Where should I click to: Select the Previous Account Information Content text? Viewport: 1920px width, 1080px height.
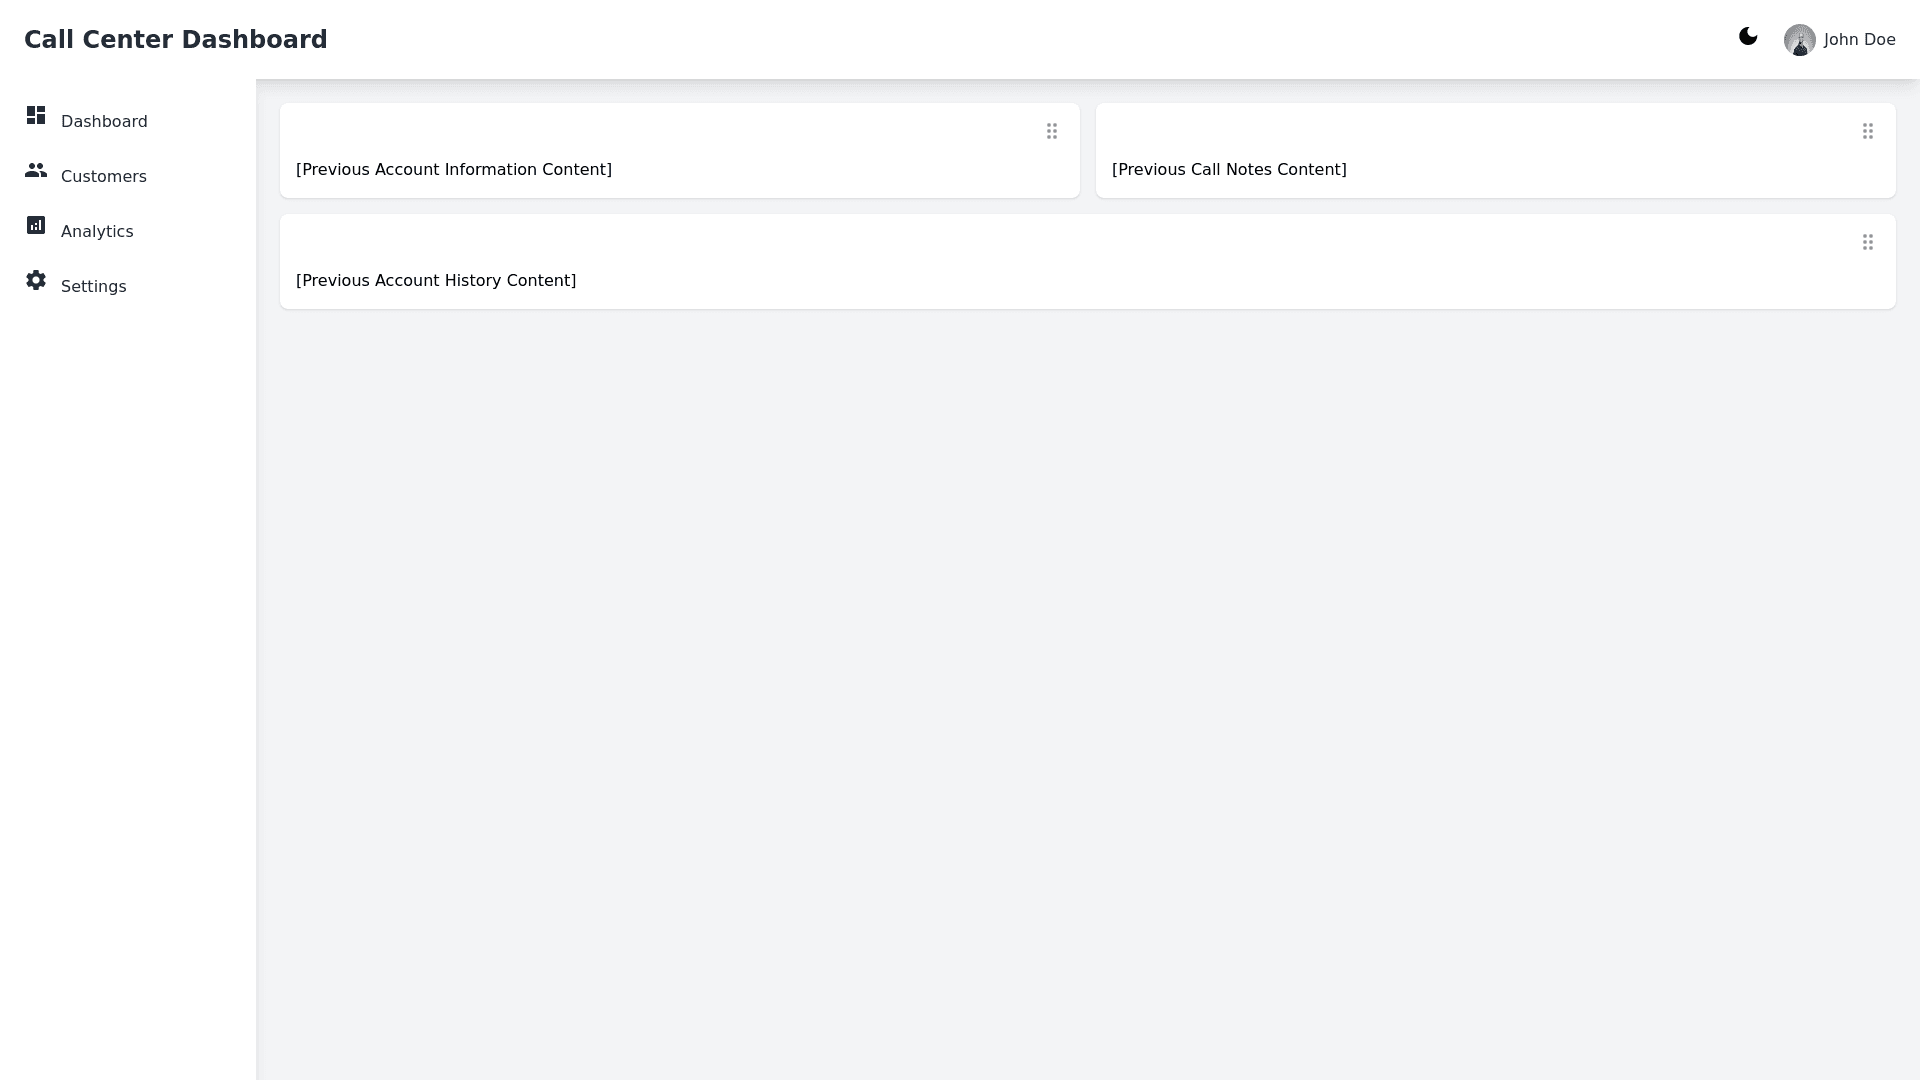tap(454, 170)
